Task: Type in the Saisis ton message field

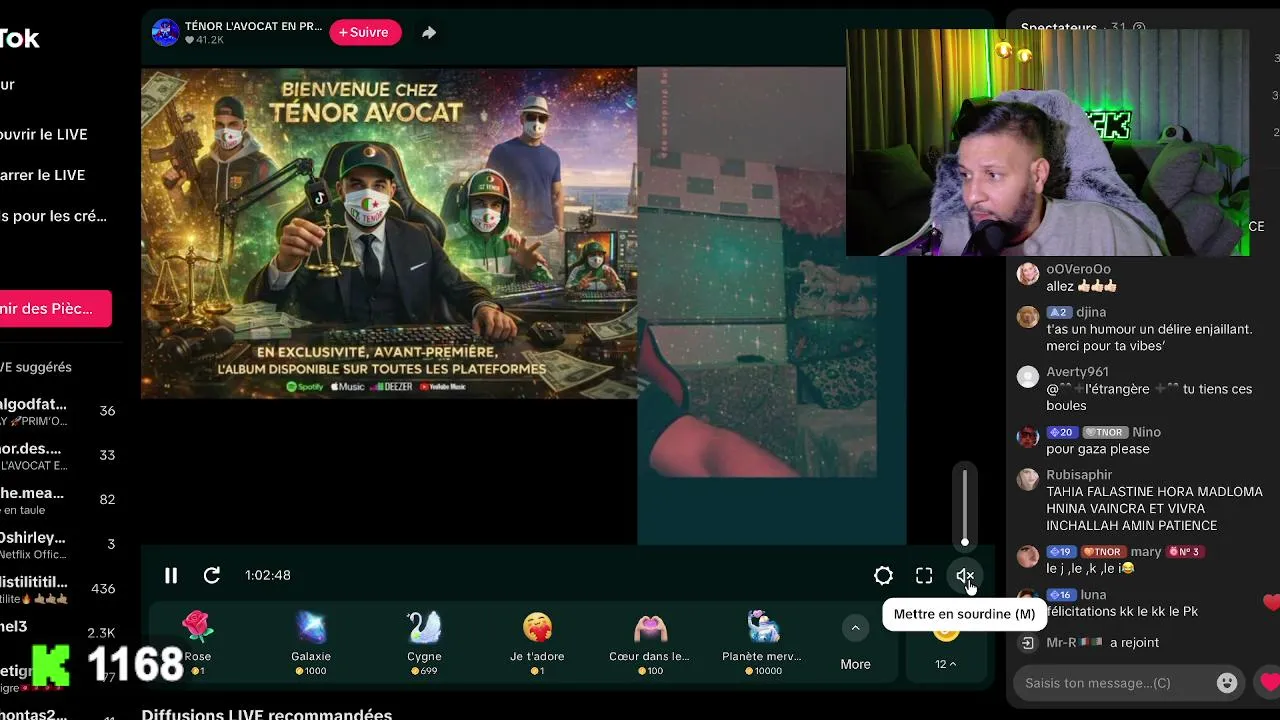Action: [1110, 683]
